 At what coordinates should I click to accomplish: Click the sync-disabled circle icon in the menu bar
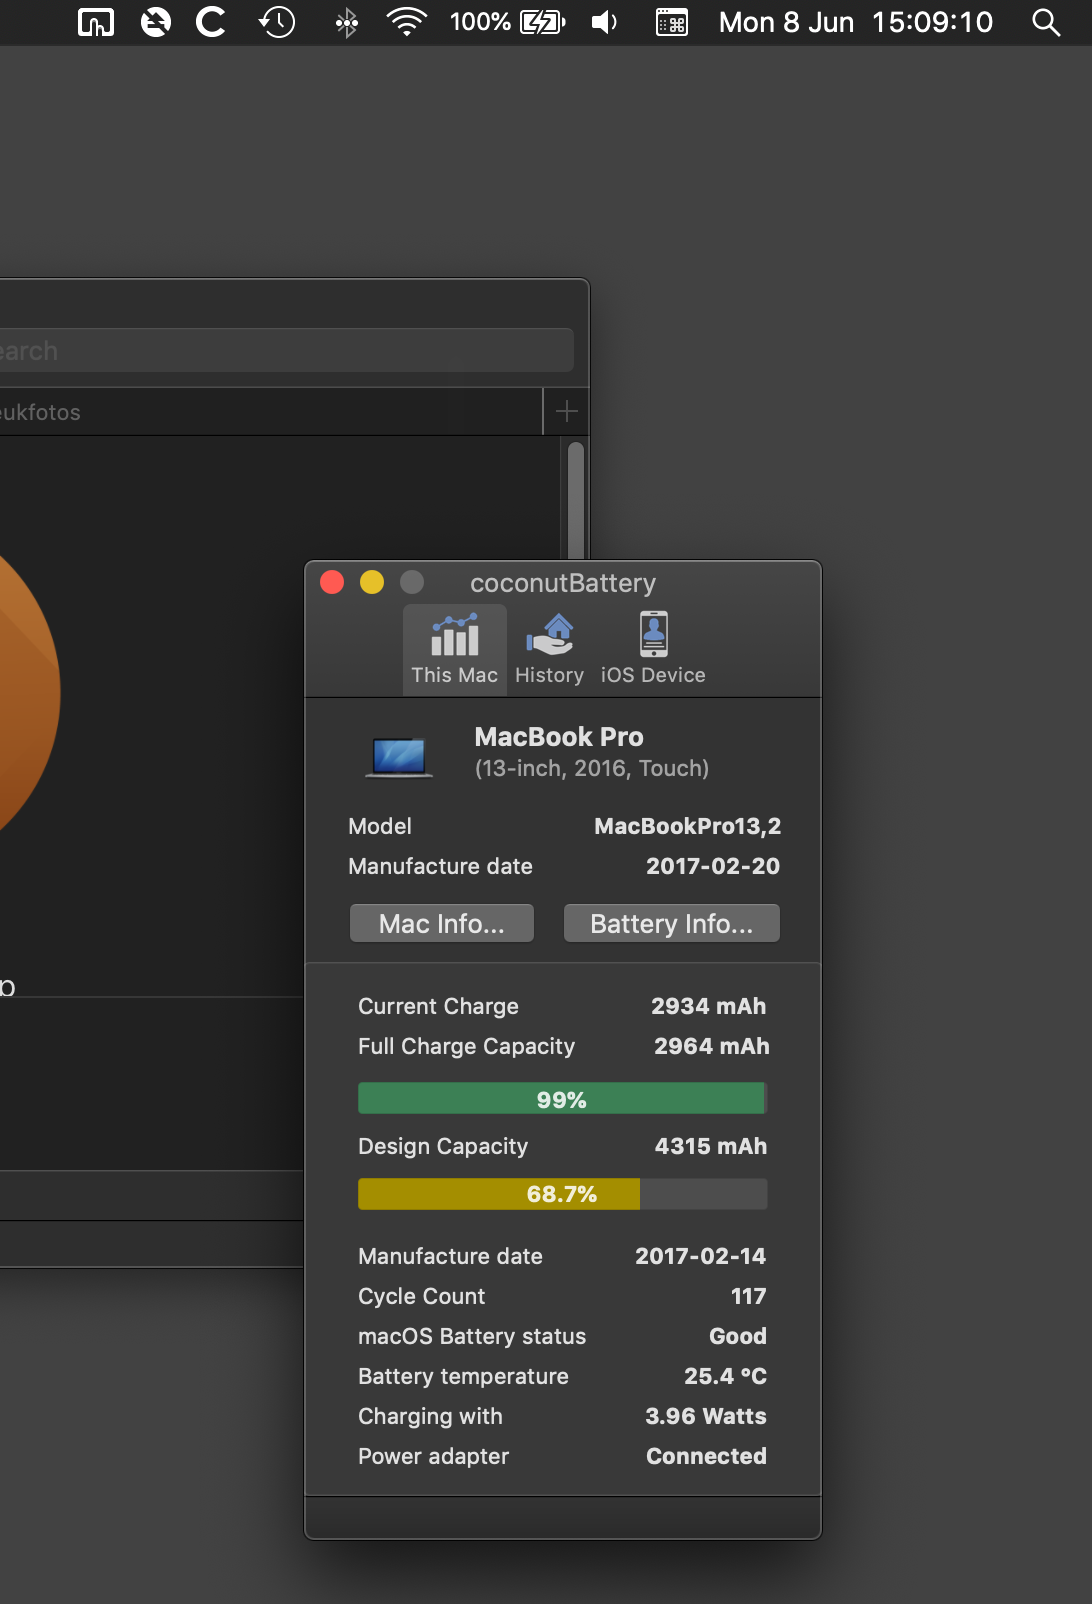(155, 22)
